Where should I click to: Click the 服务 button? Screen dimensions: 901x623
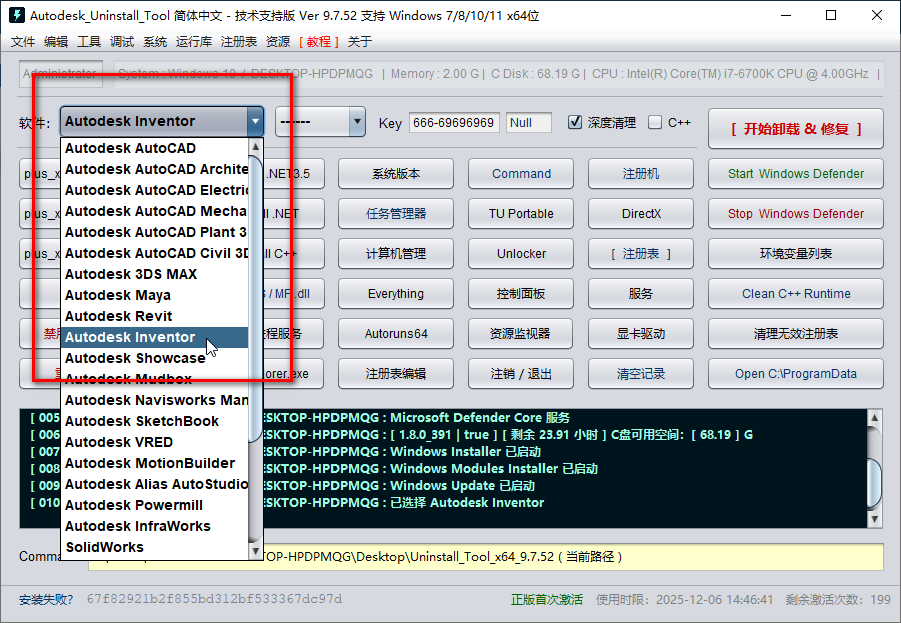[641, 294]
